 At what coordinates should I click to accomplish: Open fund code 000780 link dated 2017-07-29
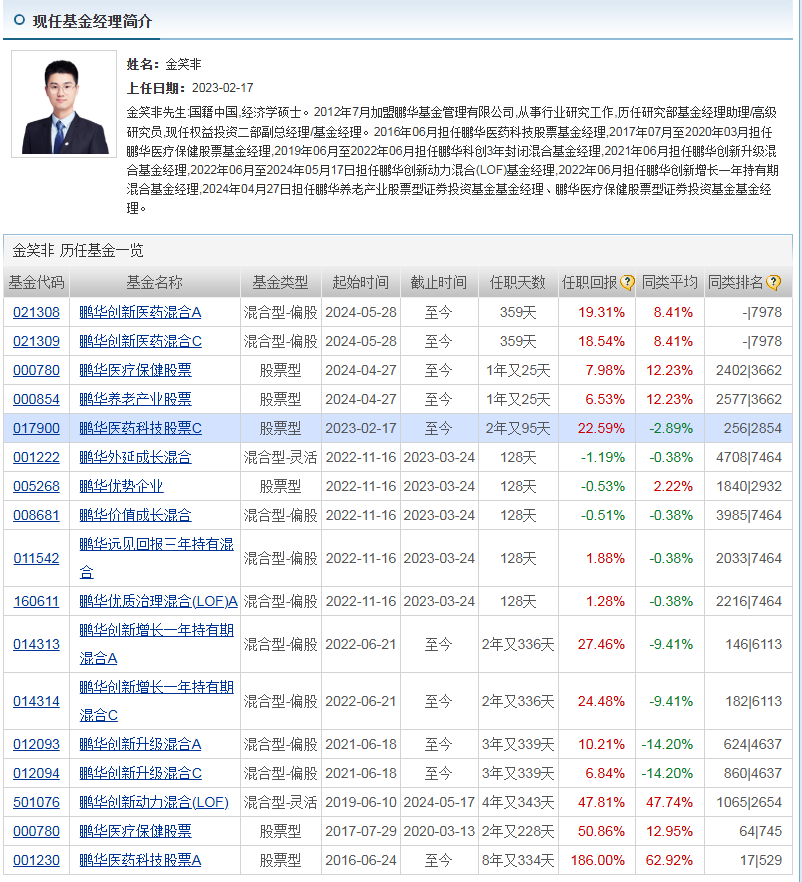pos(36,831)
